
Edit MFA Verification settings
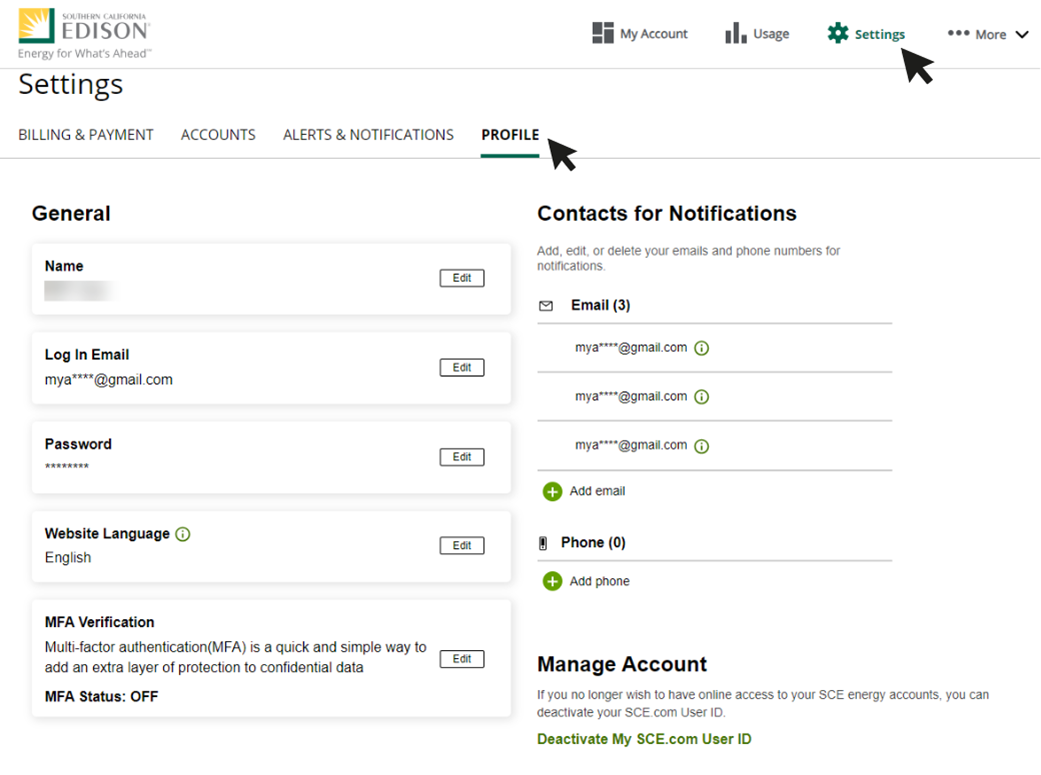click(461, 659)
